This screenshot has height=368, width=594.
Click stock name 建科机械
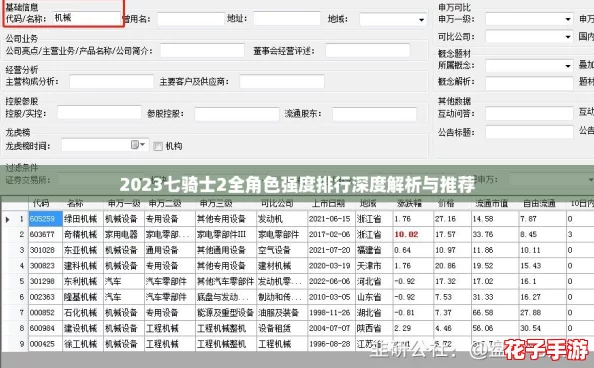click(80, 266)
